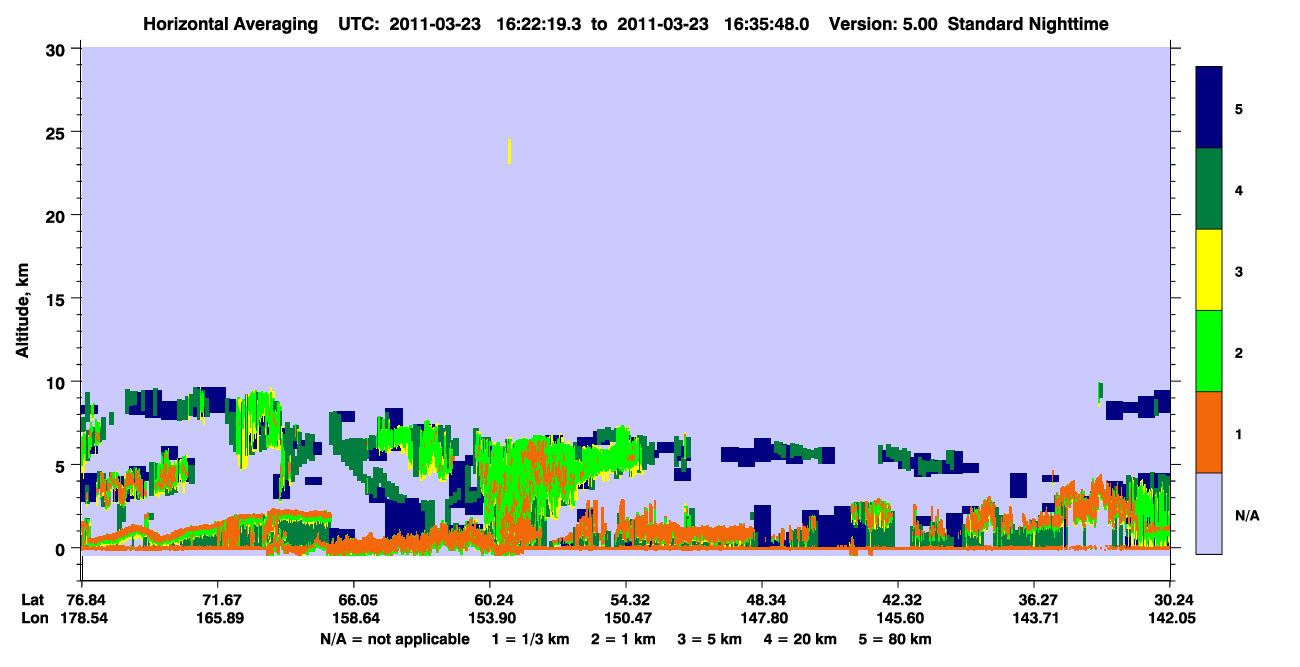Click the dark blue color bar segment labeled 5
1300x667 pixels.
coord(1209,108)
